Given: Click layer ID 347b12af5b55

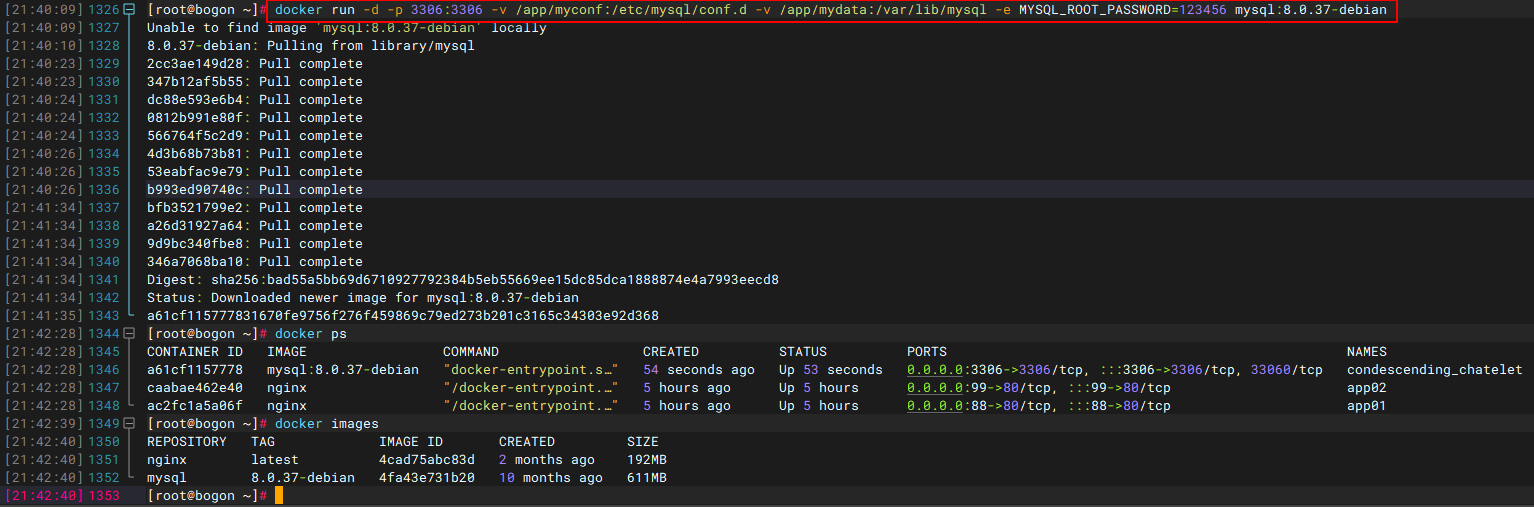Looking at the screenshot, I should coord(195,82).
